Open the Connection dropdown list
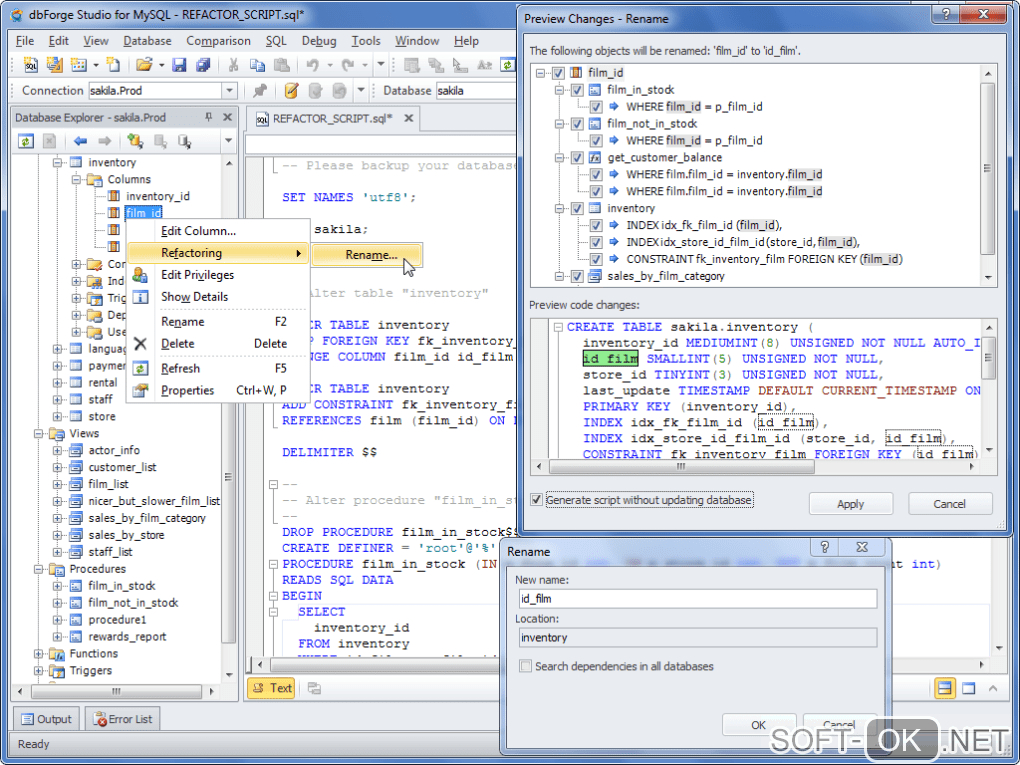Viewport: 1020px width, 765px height. [x=229, y=91]
